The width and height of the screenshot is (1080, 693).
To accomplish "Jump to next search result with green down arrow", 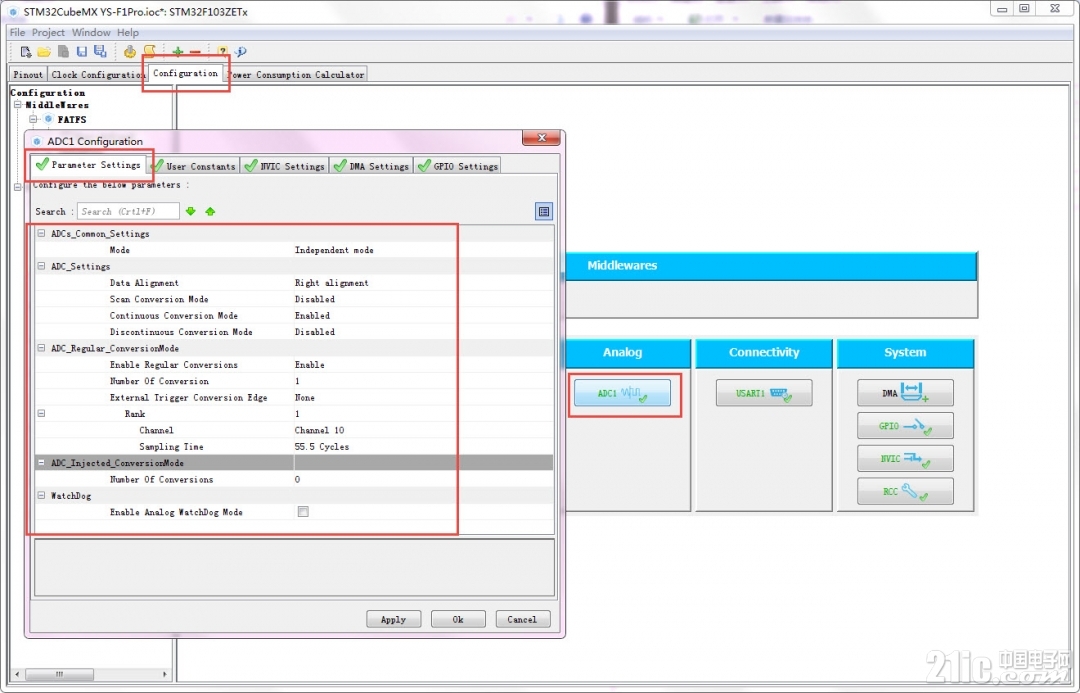I will [x=191, y=211].
